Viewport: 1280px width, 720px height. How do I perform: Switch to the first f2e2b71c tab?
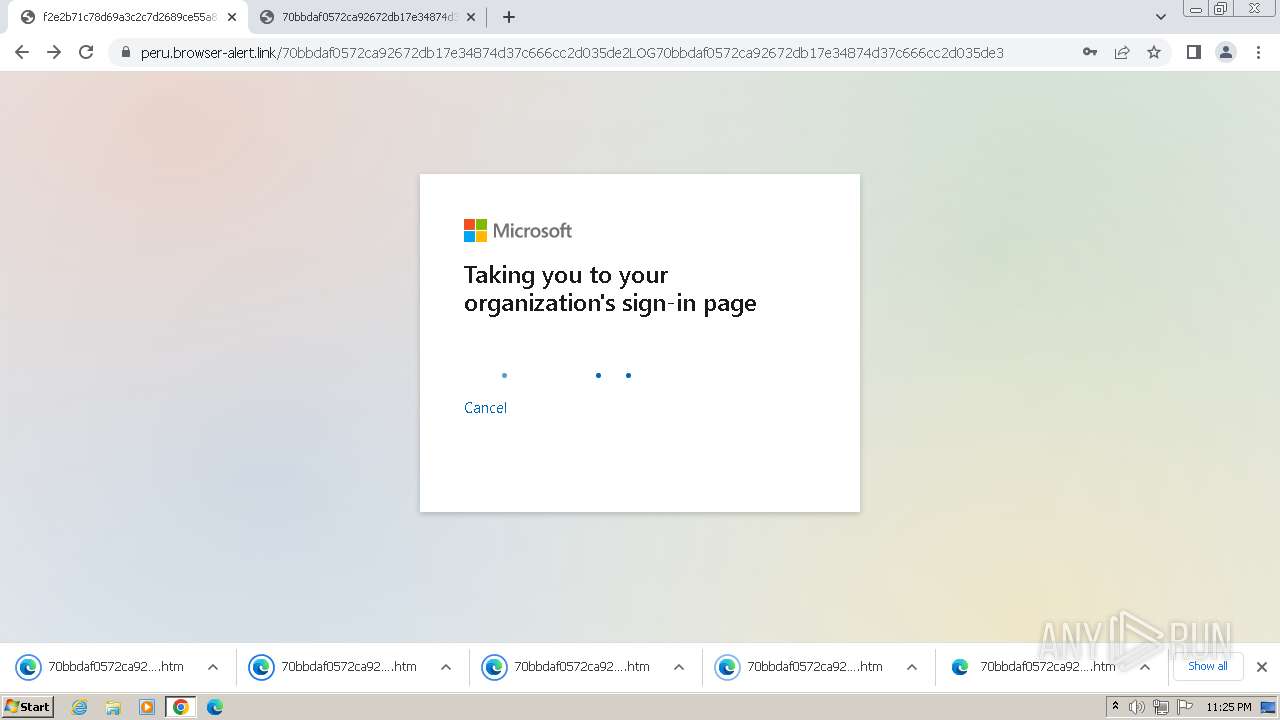point(130,17)
